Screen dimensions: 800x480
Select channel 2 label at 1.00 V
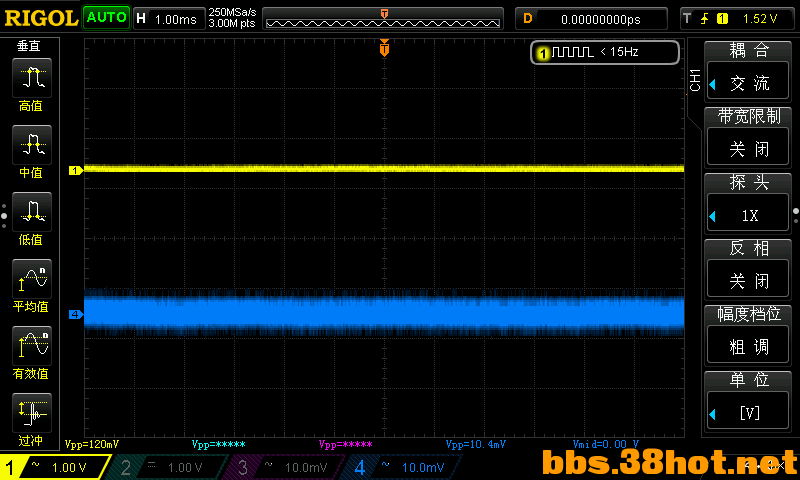168,467
